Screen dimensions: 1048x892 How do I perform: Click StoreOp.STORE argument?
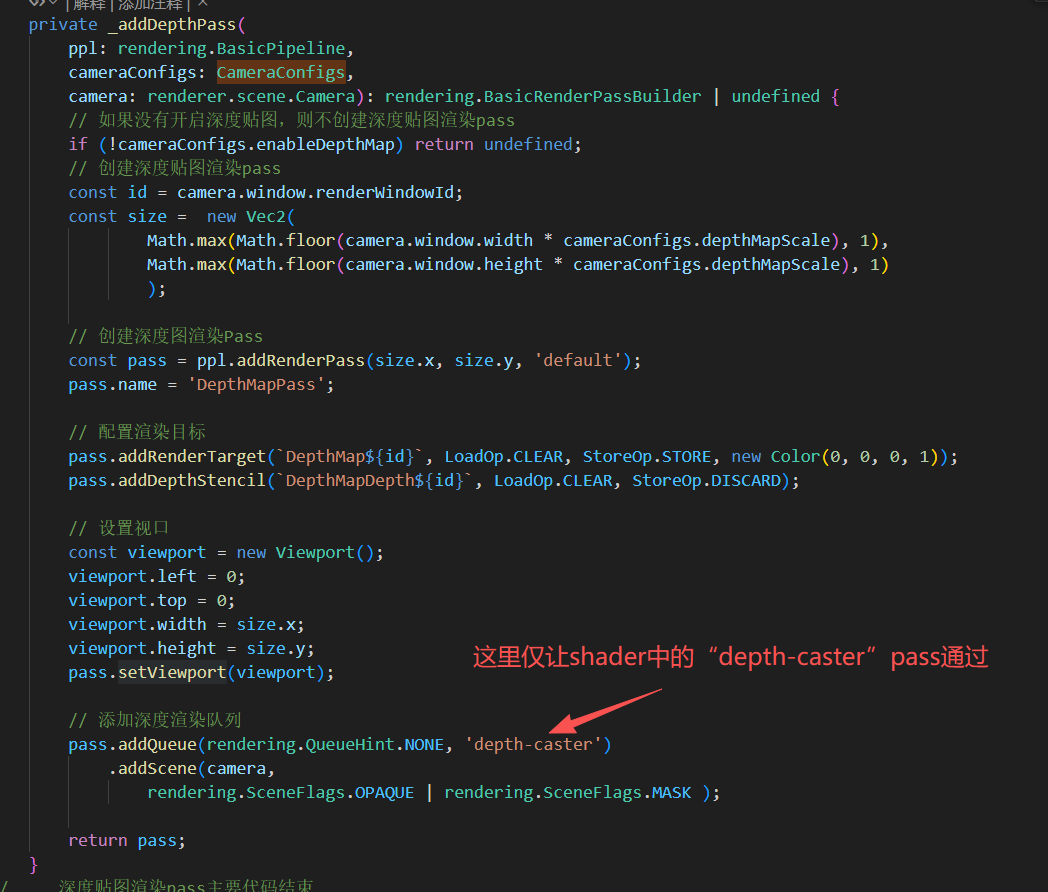(x=646, y=458)
